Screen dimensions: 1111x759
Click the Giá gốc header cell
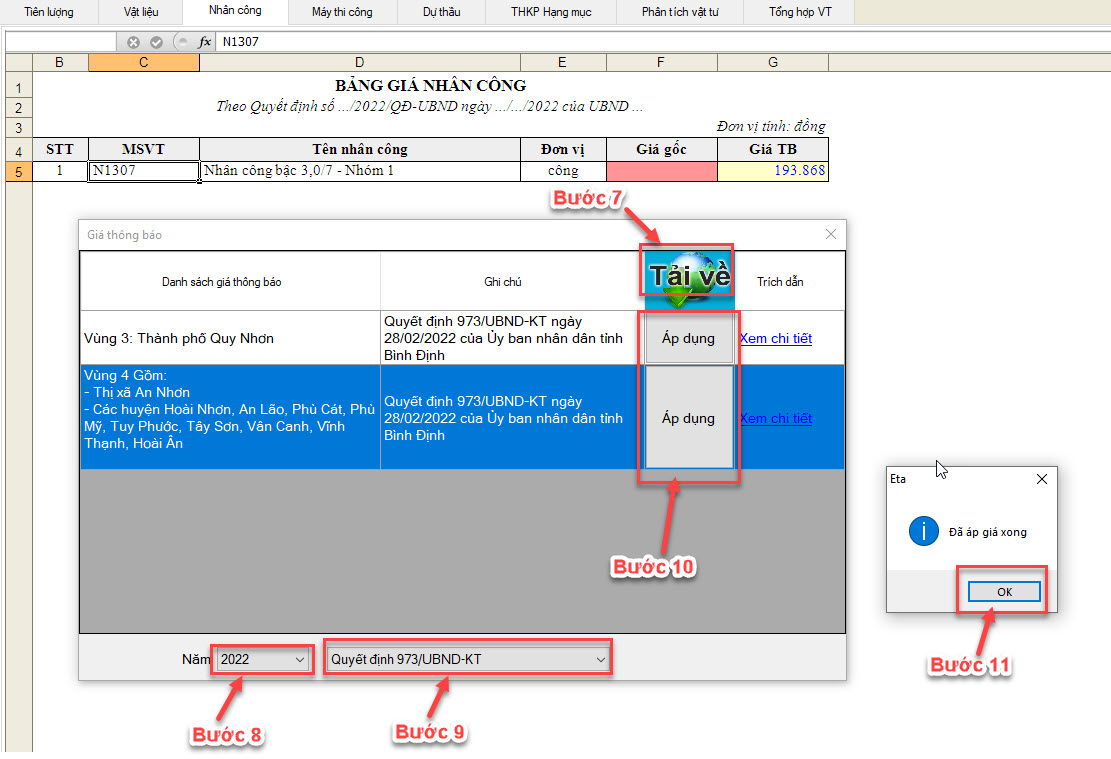click(x=662, y=150)
